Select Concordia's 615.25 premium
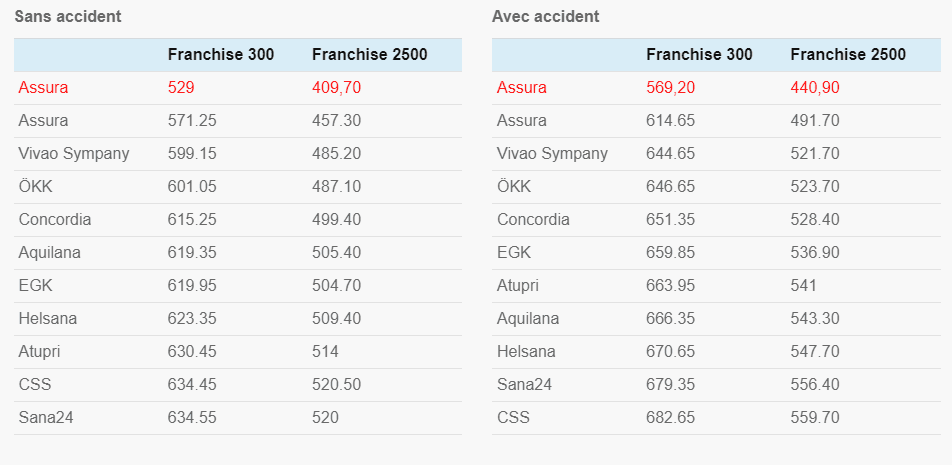The image size is (952, 465). click(x=192, y=220)
